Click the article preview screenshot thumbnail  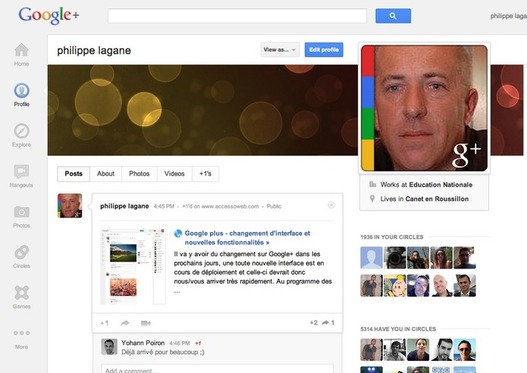pyautogui.click(x=133, y=266)
